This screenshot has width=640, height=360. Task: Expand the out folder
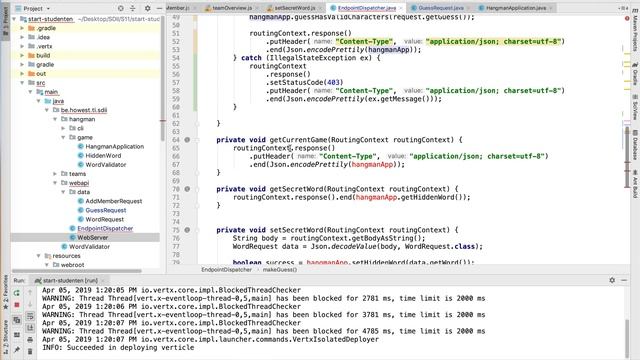(x=22, y=74)
